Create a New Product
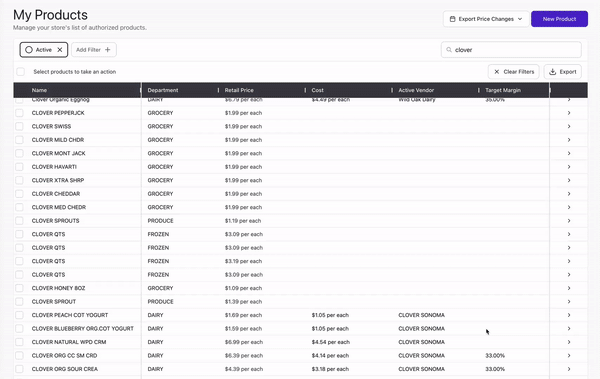The width and height of the screenshot is (600, 379). point(559,19)
